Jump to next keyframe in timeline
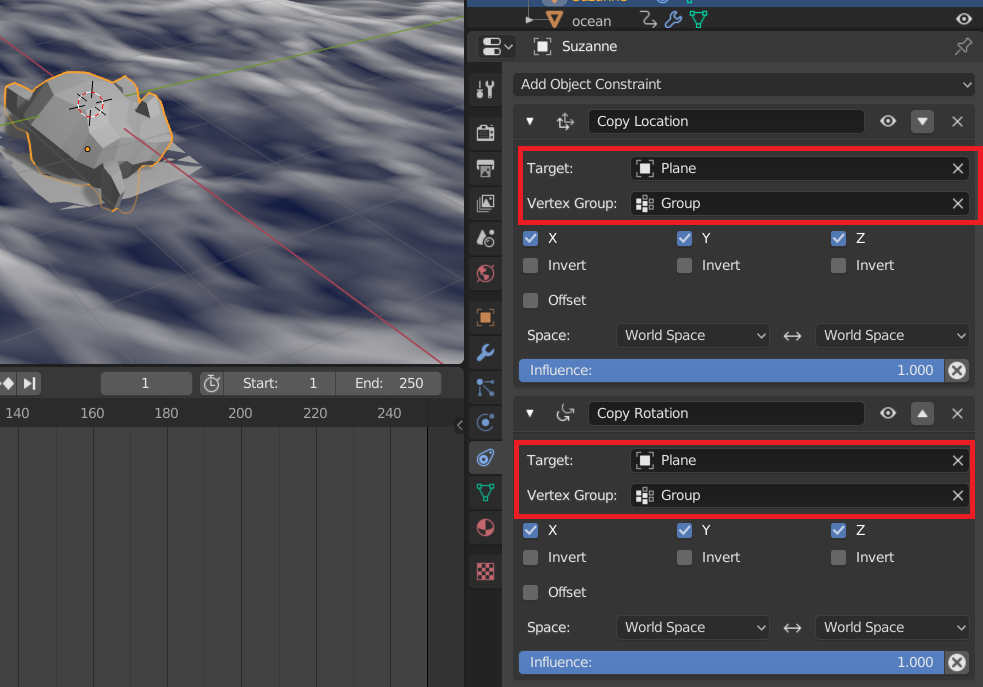Viewport: 983px width, 687px height. [x=8, y=383]
